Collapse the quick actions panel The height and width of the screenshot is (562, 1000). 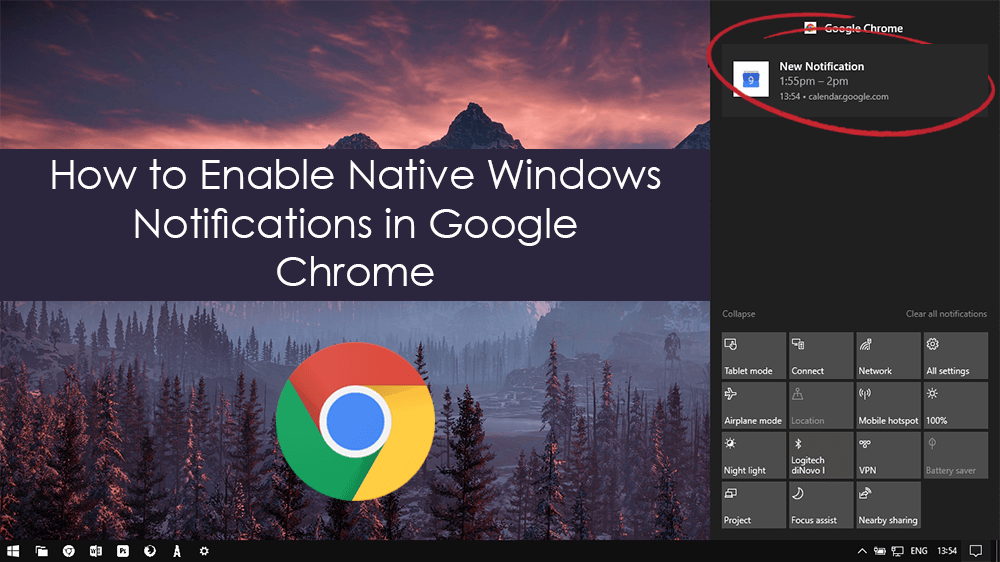click(x=739, y=314)
